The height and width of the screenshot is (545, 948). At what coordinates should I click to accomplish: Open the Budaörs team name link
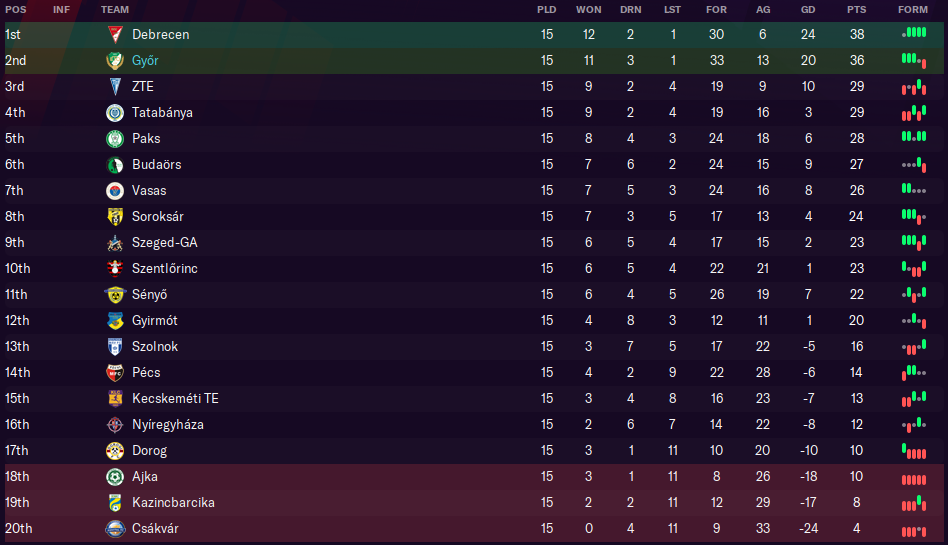click(x=156, y=164)
